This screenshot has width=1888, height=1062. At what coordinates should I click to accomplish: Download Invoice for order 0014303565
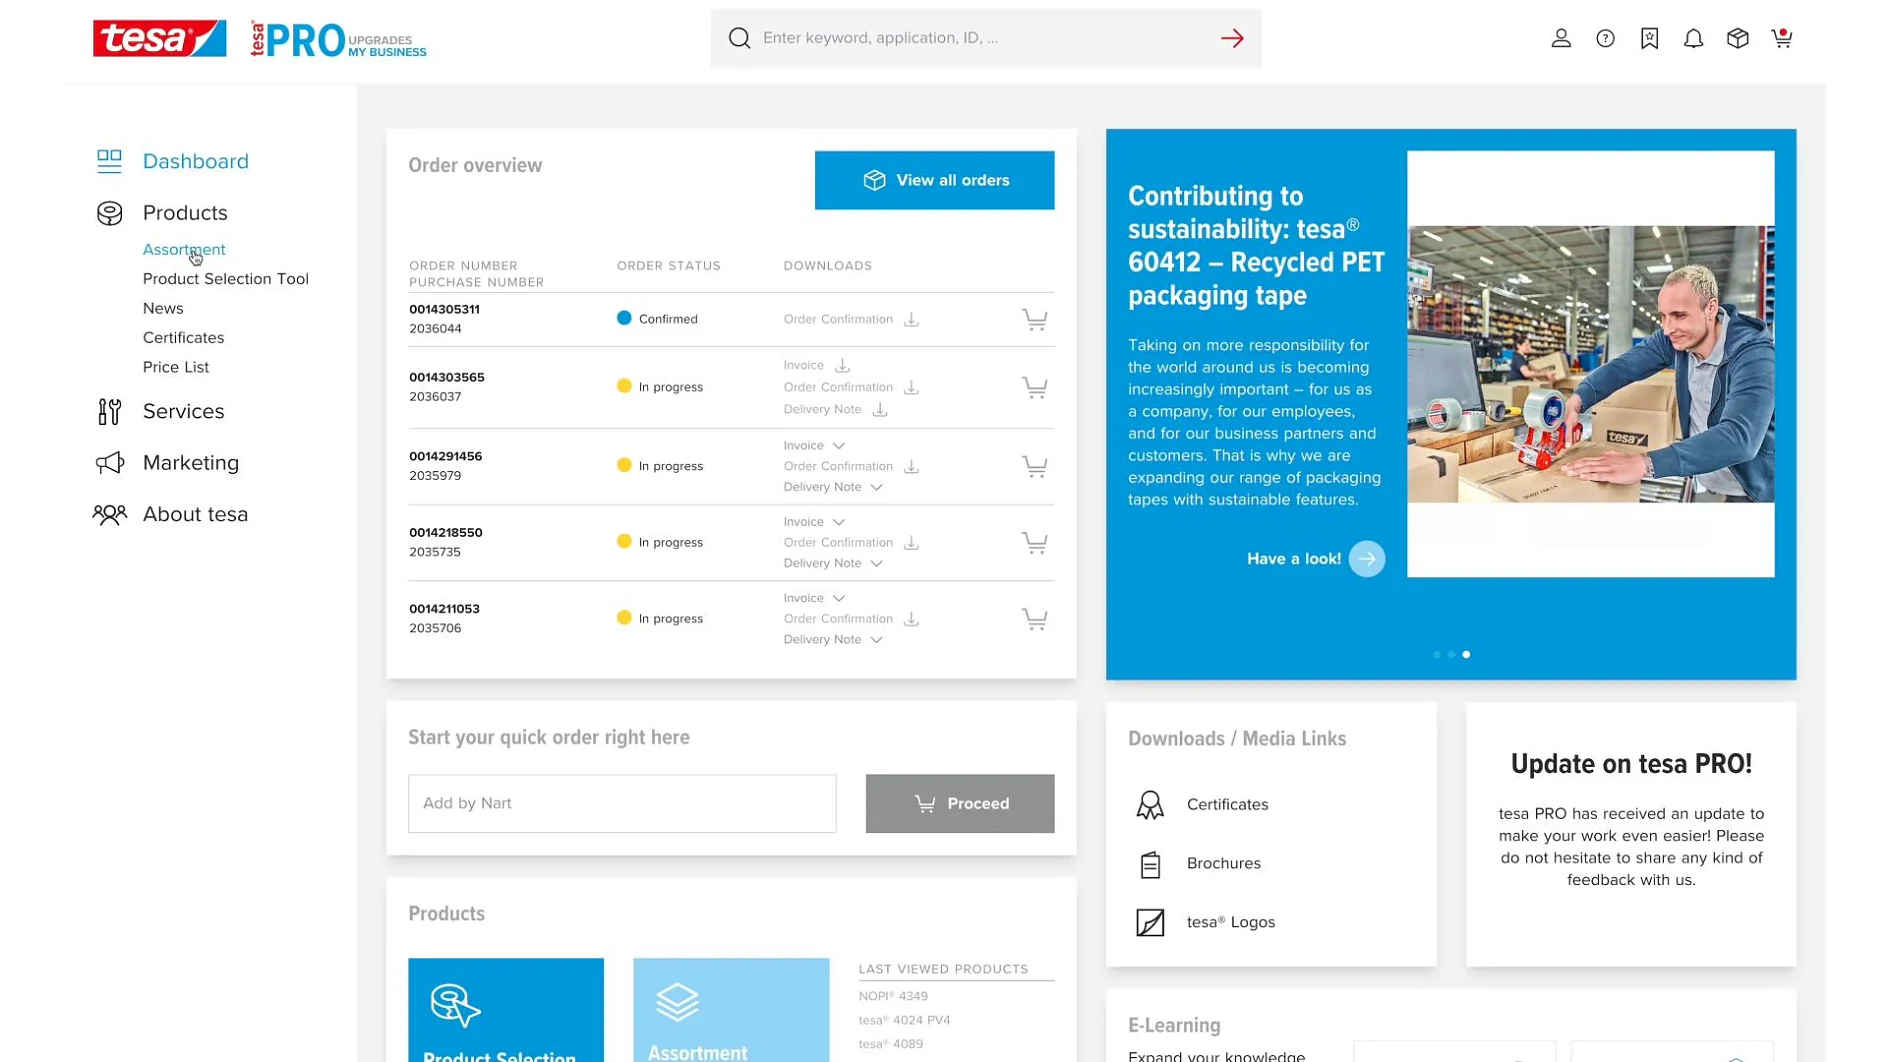click(842, 366)
